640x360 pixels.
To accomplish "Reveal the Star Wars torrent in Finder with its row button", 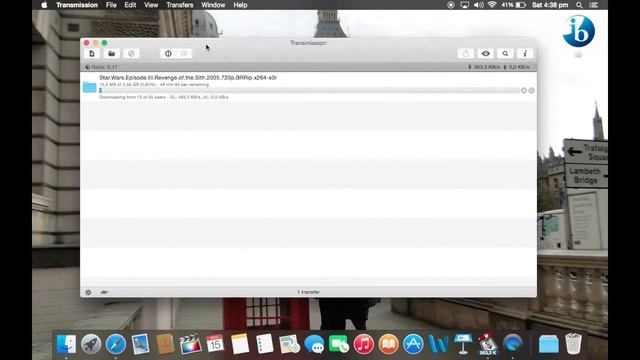I will [531, 91].
